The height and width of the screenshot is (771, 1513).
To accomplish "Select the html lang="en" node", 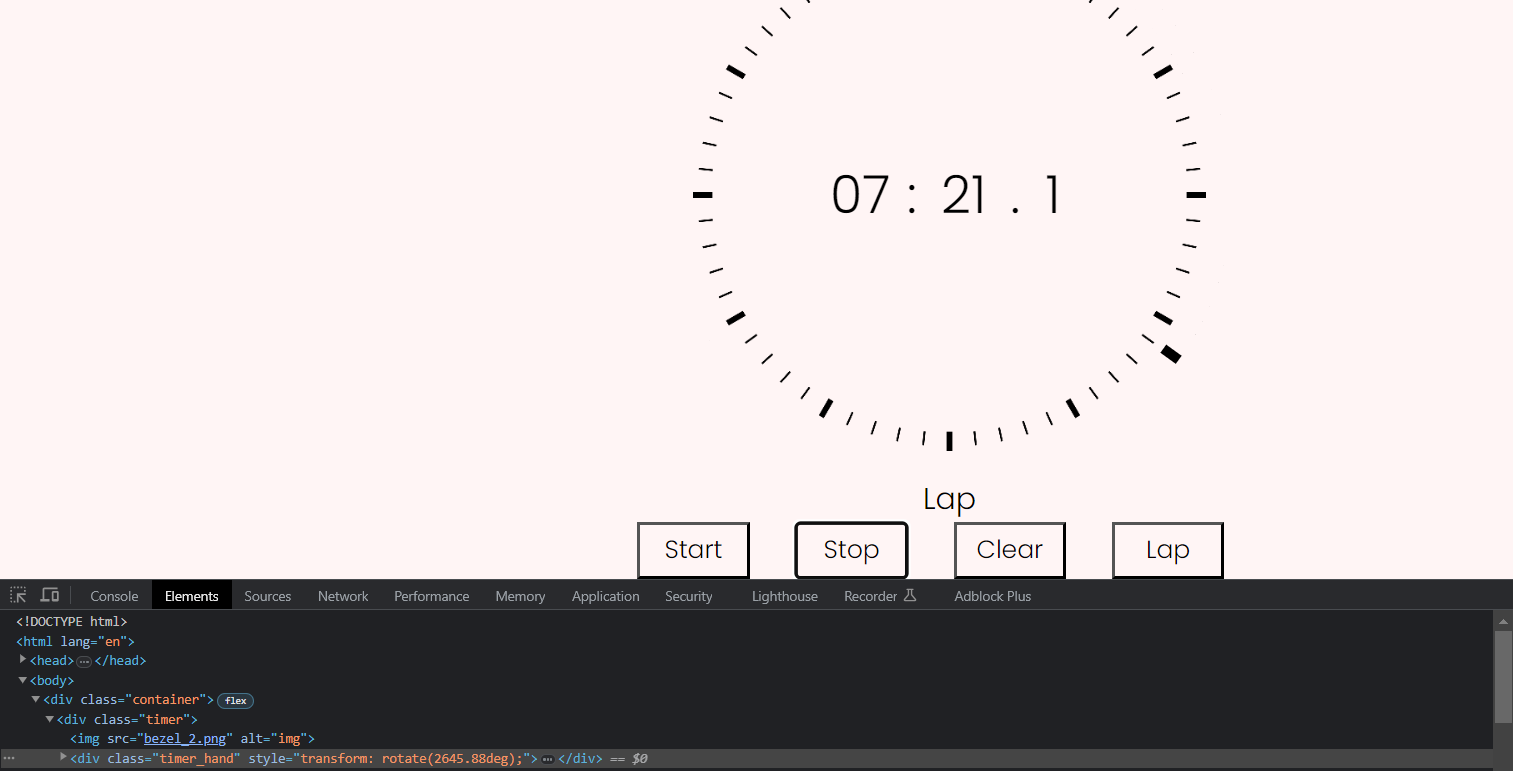I will click(75, 641).
